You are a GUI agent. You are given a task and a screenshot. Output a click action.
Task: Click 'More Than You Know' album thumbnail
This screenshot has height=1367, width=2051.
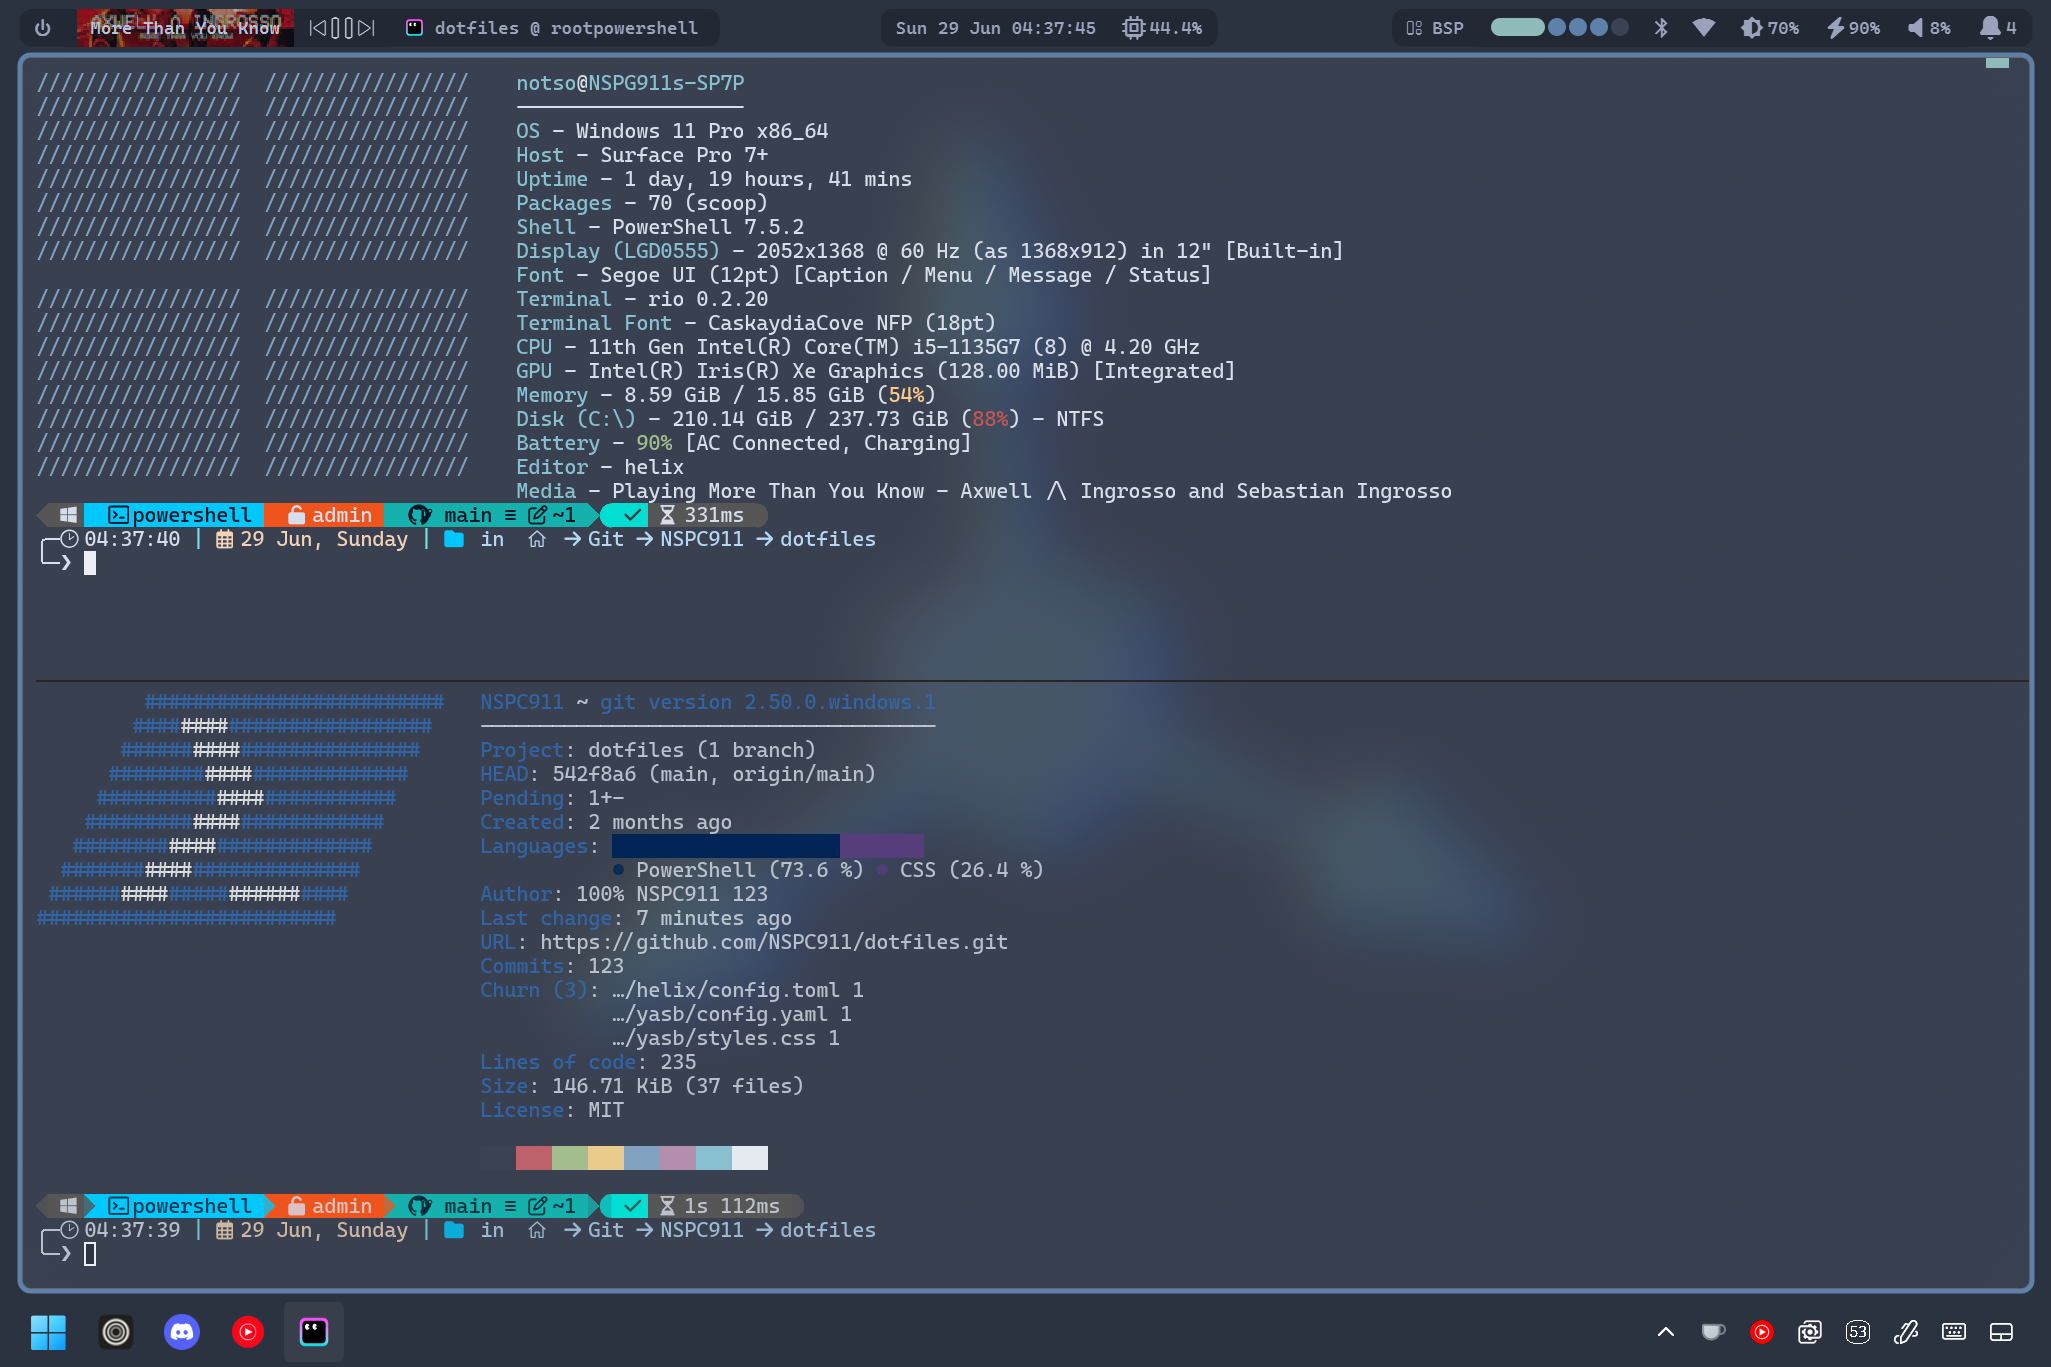pyautogui.click(x=185, y=28)
